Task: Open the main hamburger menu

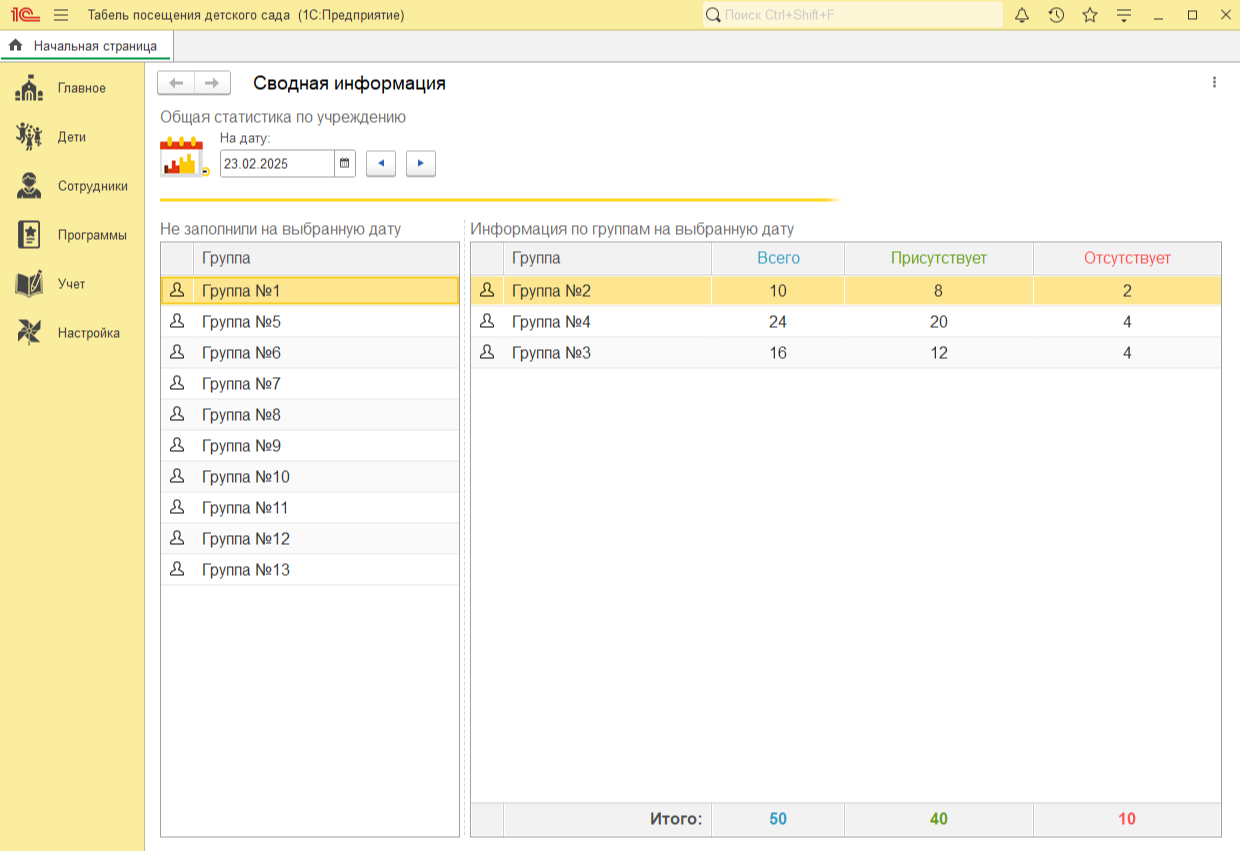Action: [x=61, y=15]
